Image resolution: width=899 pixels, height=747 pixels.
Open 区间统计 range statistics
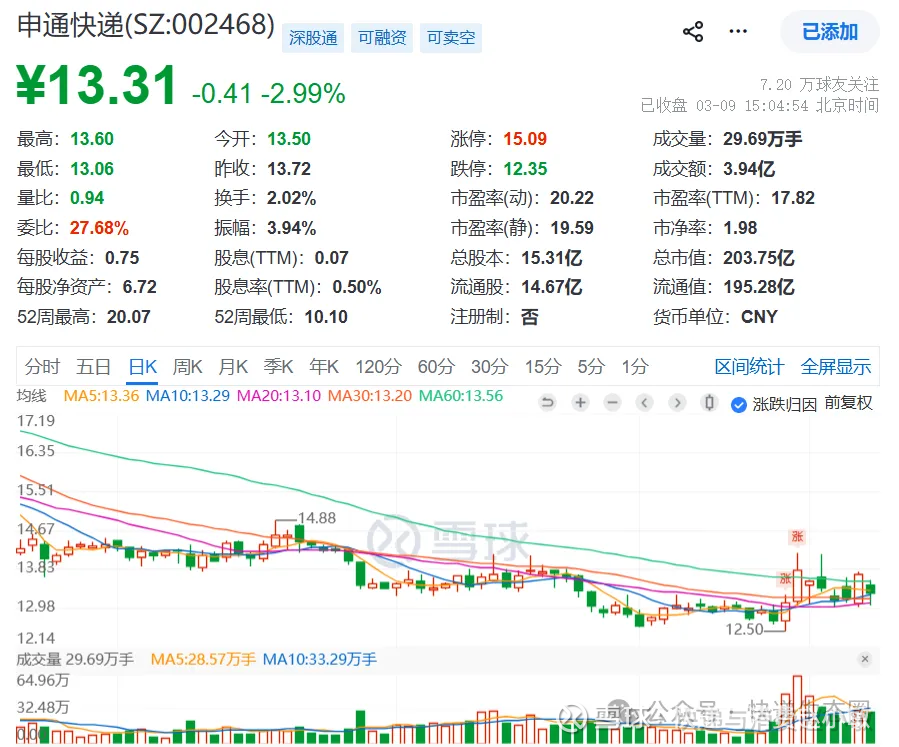coord(749,366)
